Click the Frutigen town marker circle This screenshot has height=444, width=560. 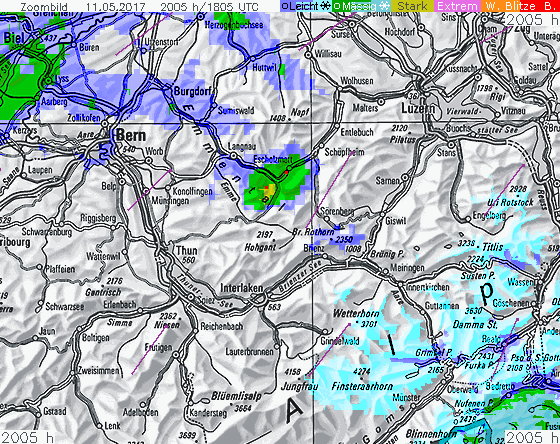click(x=176, y=355)
